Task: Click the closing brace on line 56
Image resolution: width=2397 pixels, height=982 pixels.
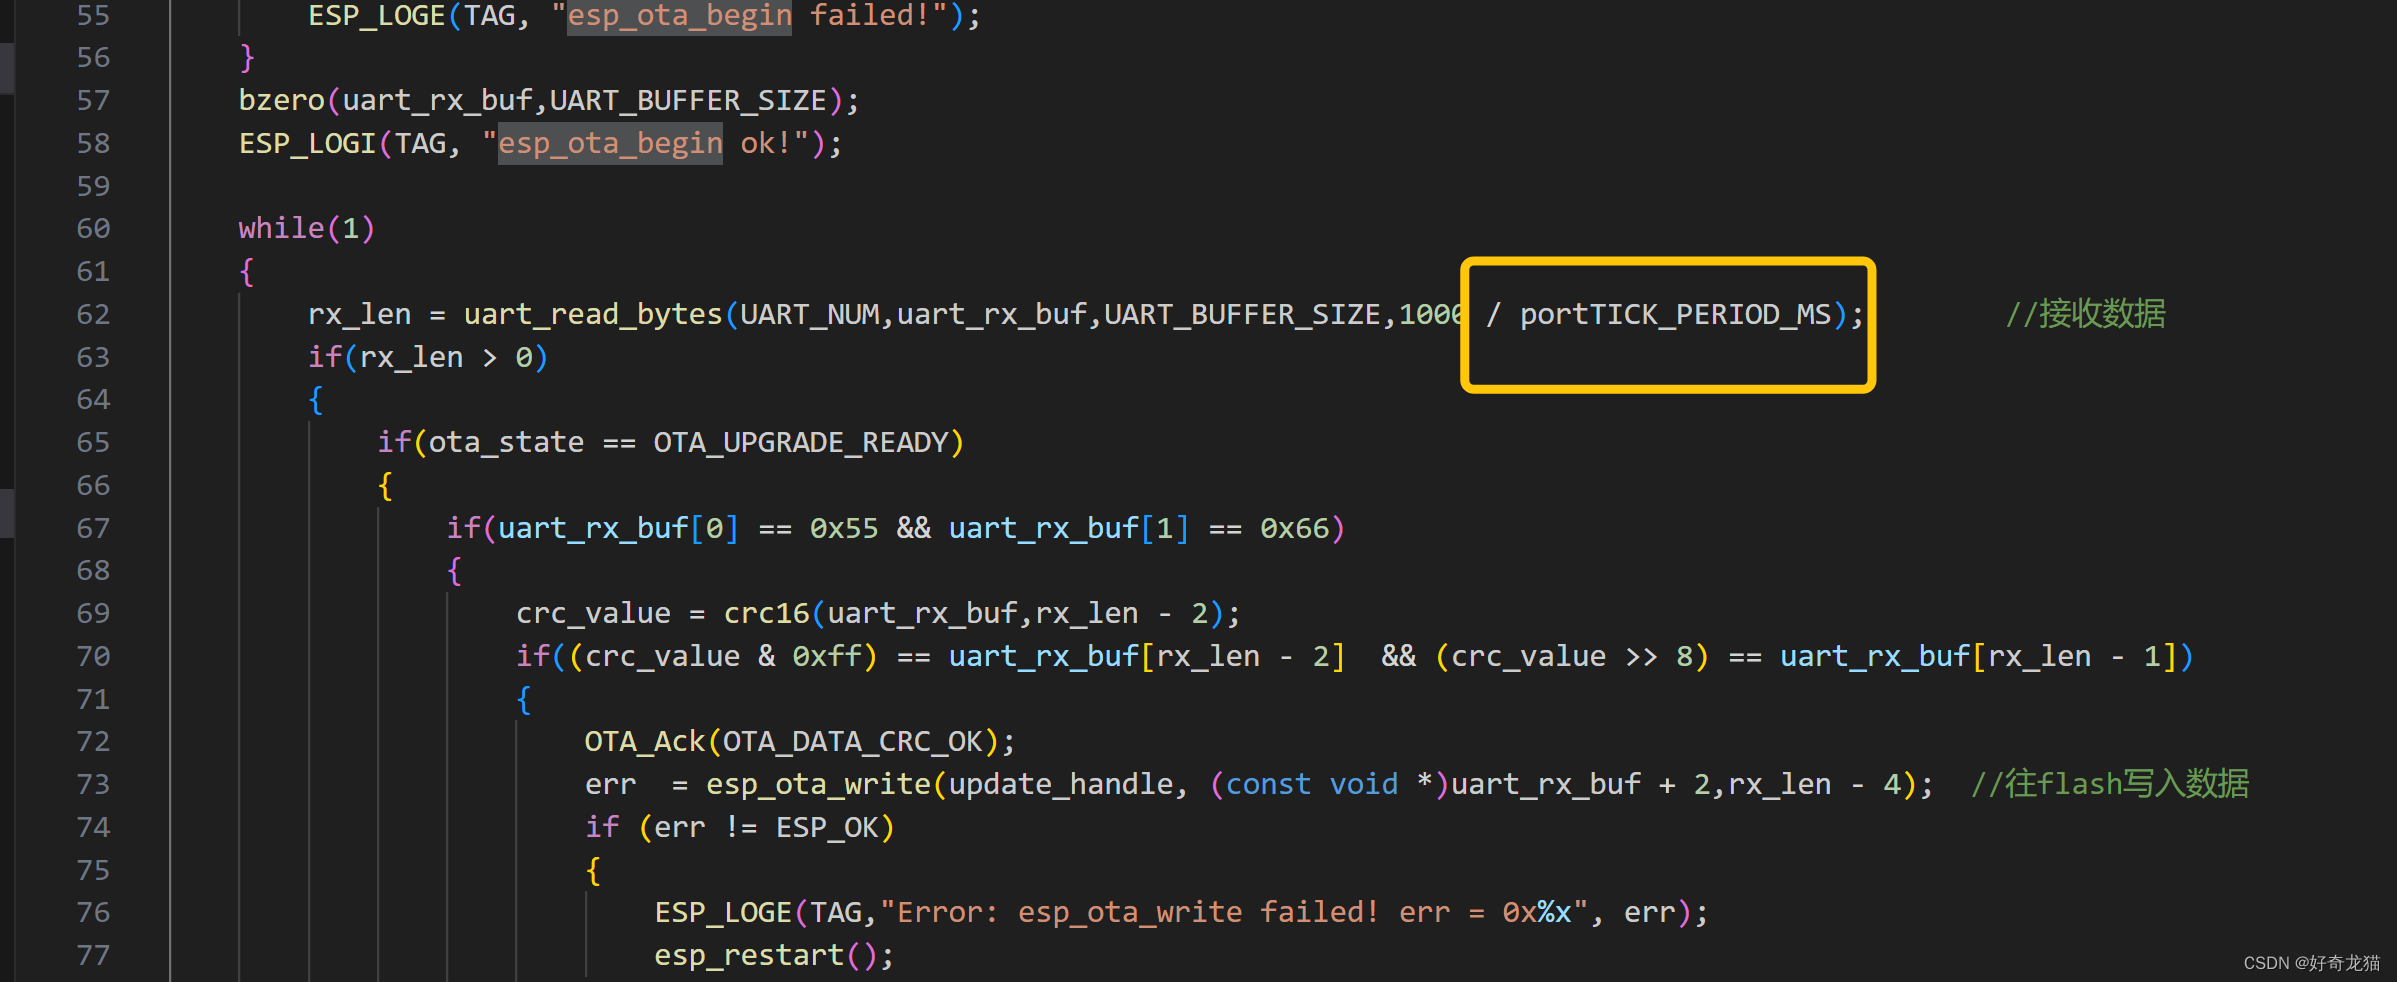Action: [247, 58]
